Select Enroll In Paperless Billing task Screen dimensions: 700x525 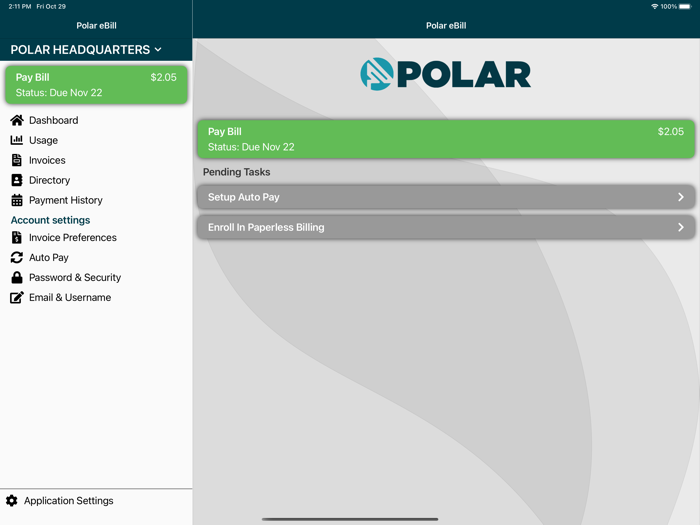pyautogui.click(x=446, y=227)
